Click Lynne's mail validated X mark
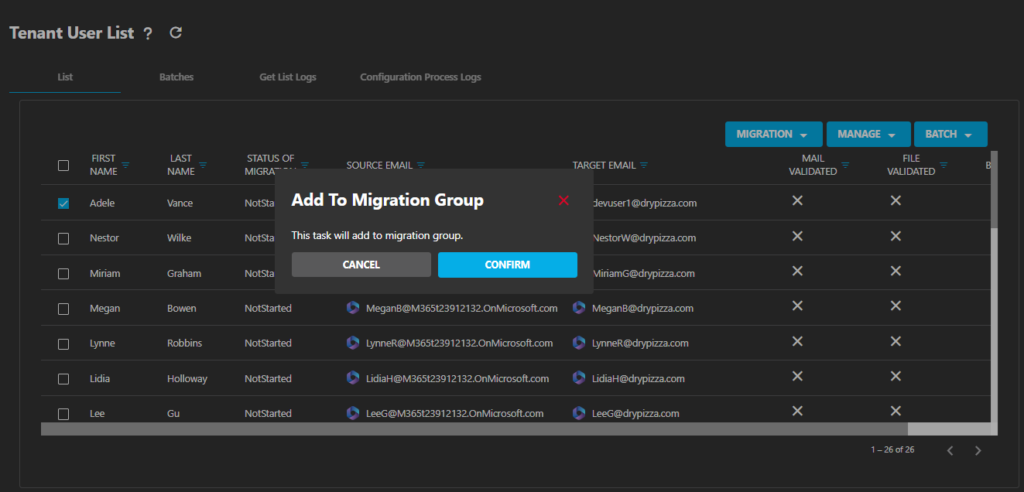The image size is (1024, 492). pyautogui.click(x=797, y=341)
